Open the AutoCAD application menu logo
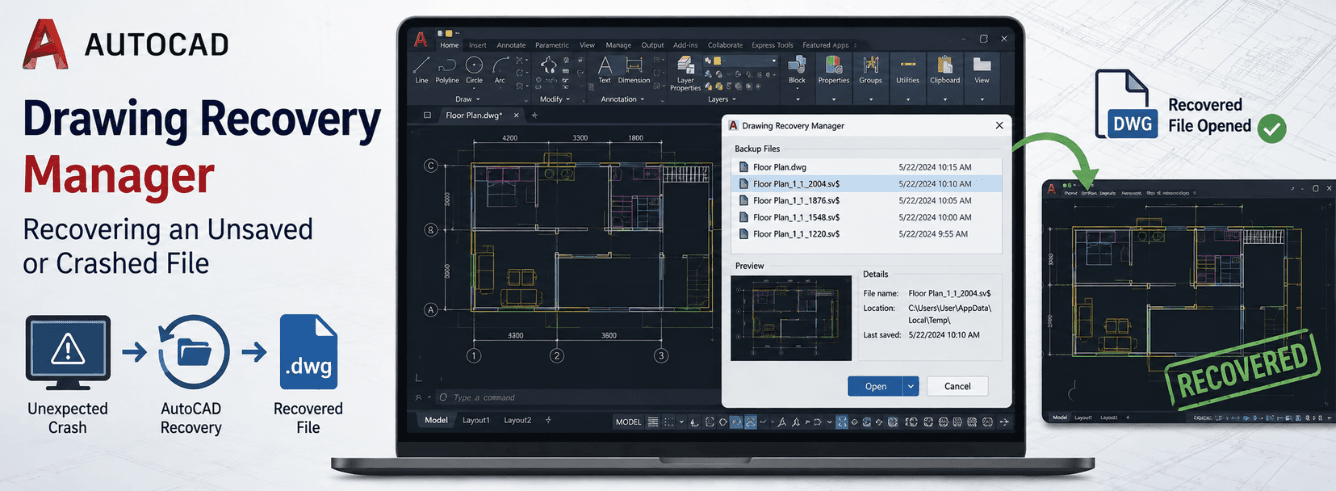This screenshot has width=1336, height=491. click(x=421, y=39)
